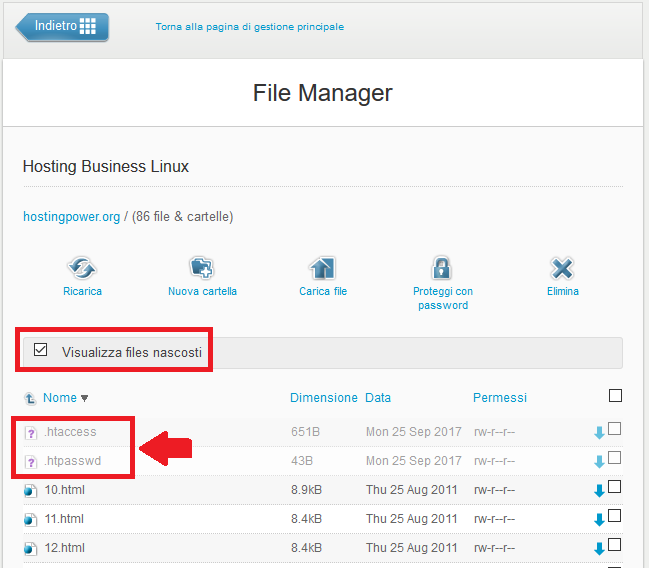Screen dimensions: 649x568
Task: Download 12.html using the arrow icon
Action: tap(600, 548)
